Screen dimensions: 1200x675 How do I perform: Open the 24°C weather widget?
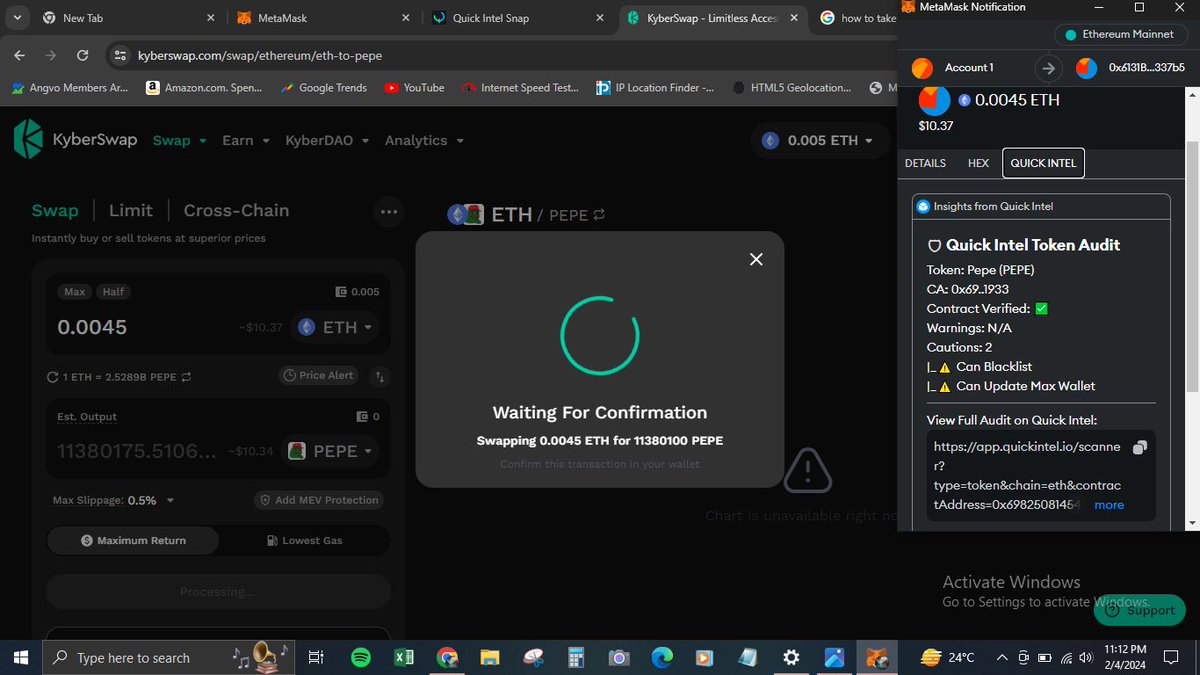[x=946, y=657]
